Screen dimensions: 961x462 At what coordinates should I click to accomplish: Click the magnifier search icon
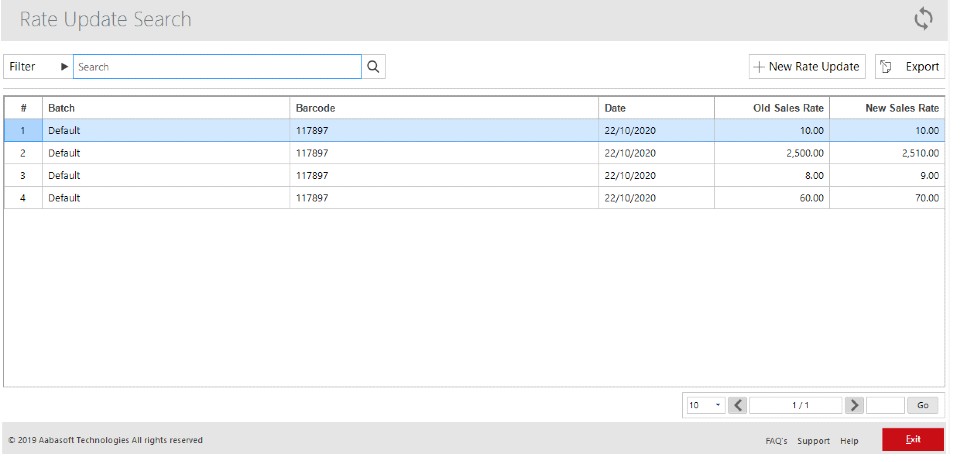coord(373,67)
